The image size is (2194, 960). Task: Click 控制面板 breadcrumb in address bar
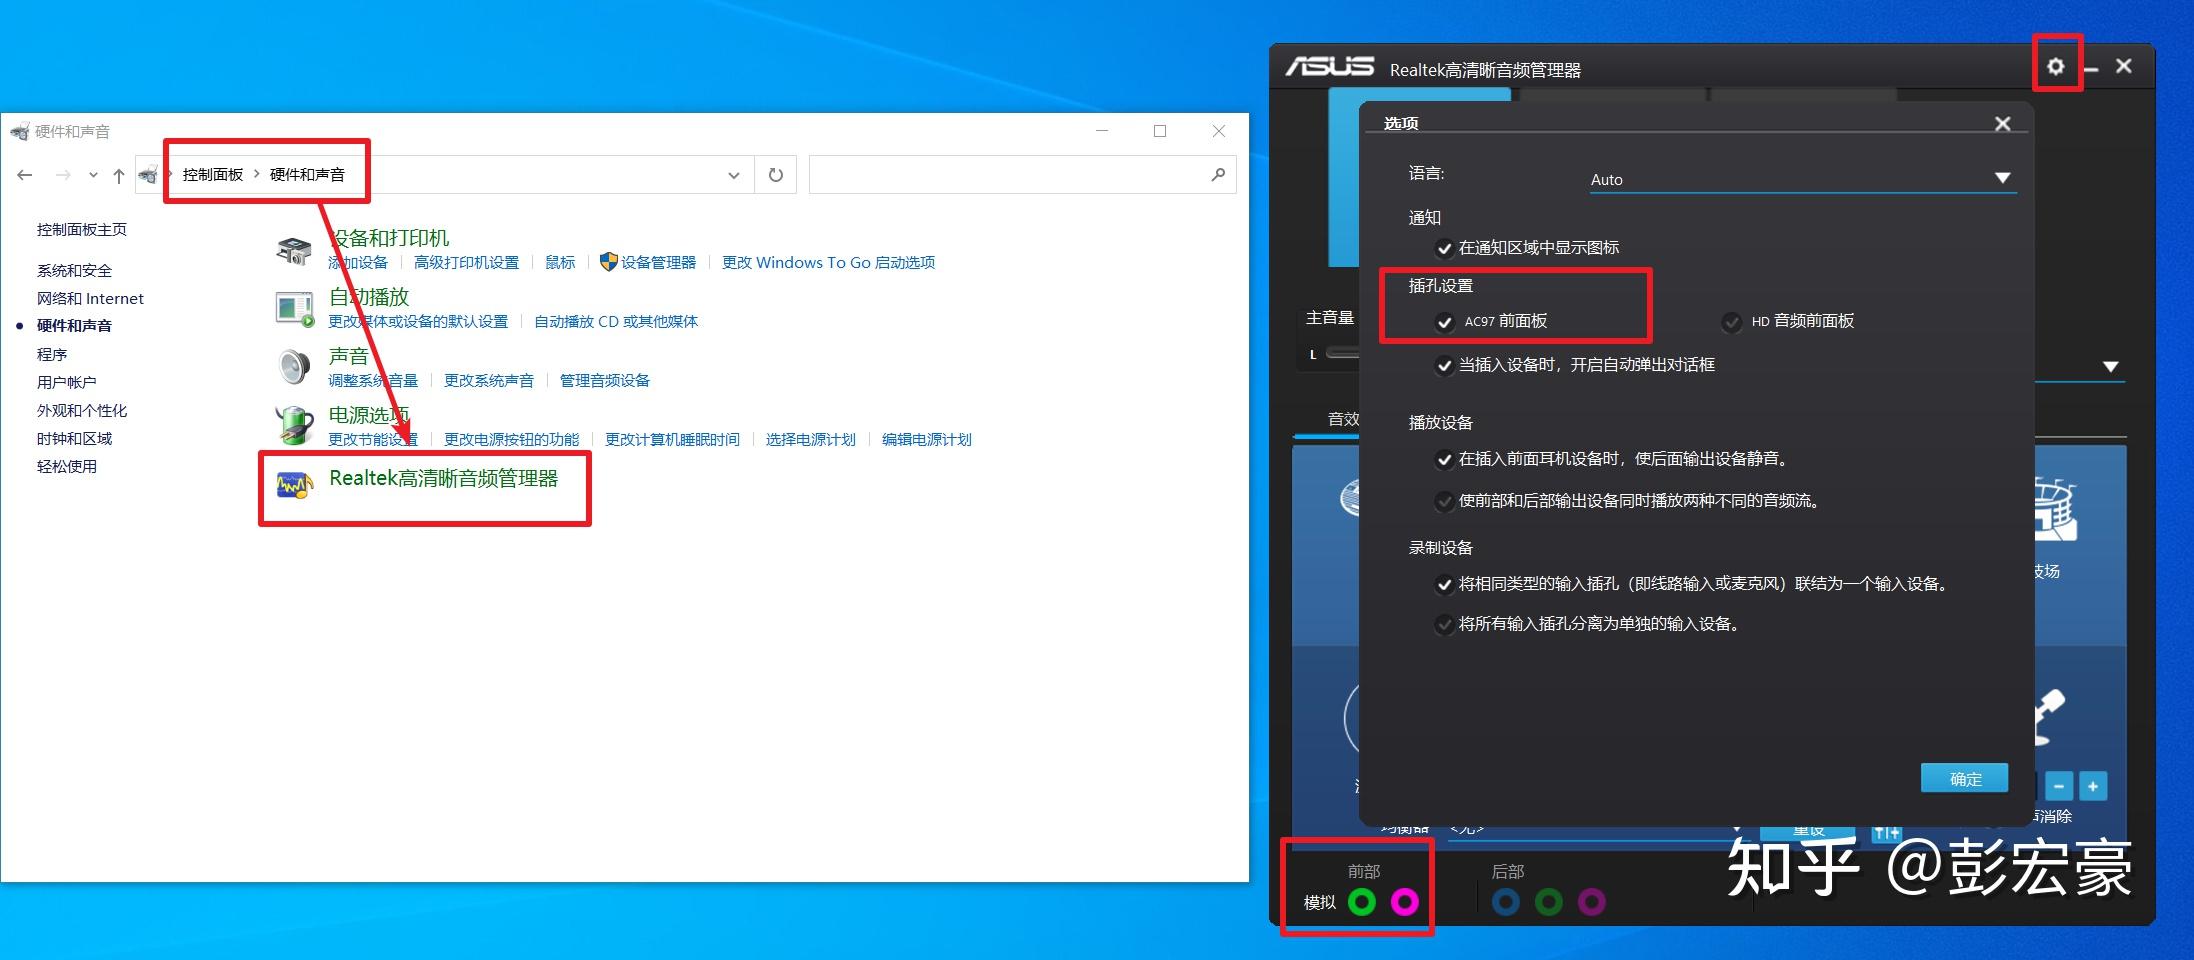coord(213,175)
